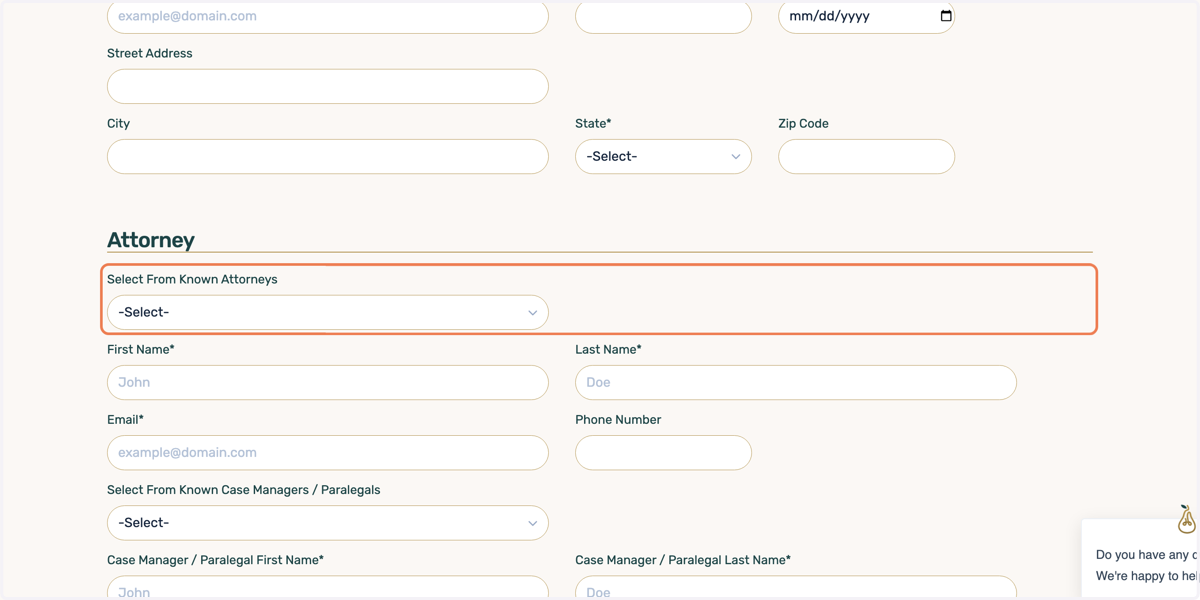Open Select From Known Case Managers dropdown
Image resolution: width=1200 pixels, height=600 pixels.
click(x=328, y=523)
